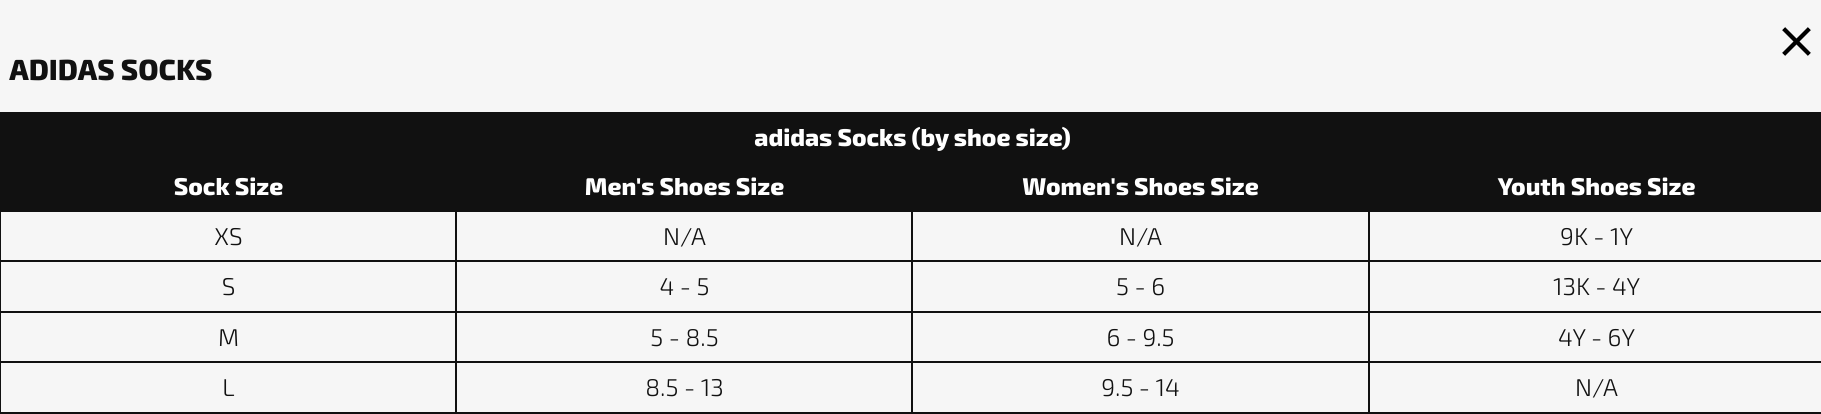Click the Women's Shoes Size column header
This screenshot has height=414, width=1821.
point(1139,187)
